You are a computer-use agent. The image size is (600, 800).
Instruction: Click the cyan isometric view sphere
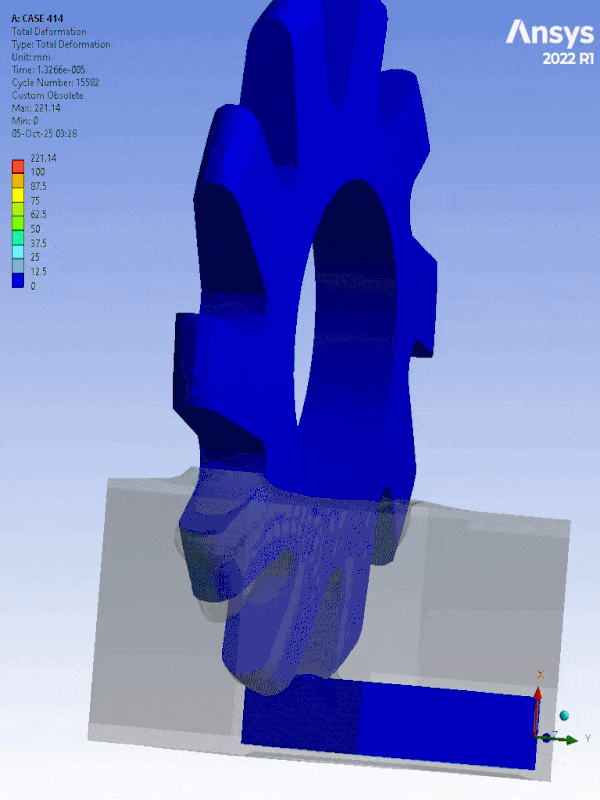pos(565,716)
